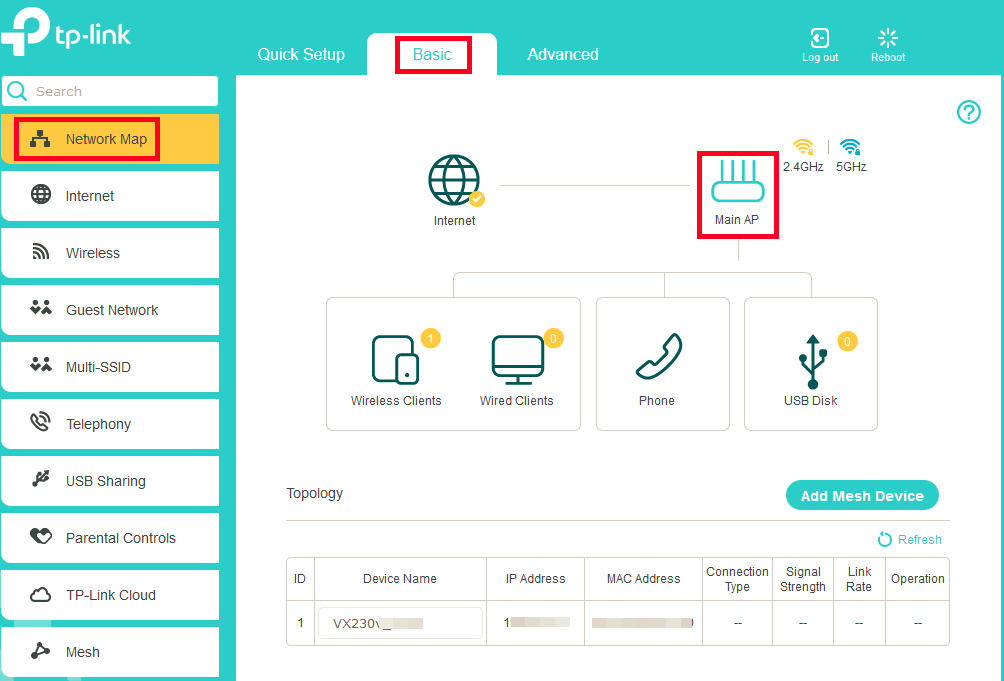The image size is (1004, 681).
Task: Click the 2.4GHz Wi-Fi icon
Action: 803,147
